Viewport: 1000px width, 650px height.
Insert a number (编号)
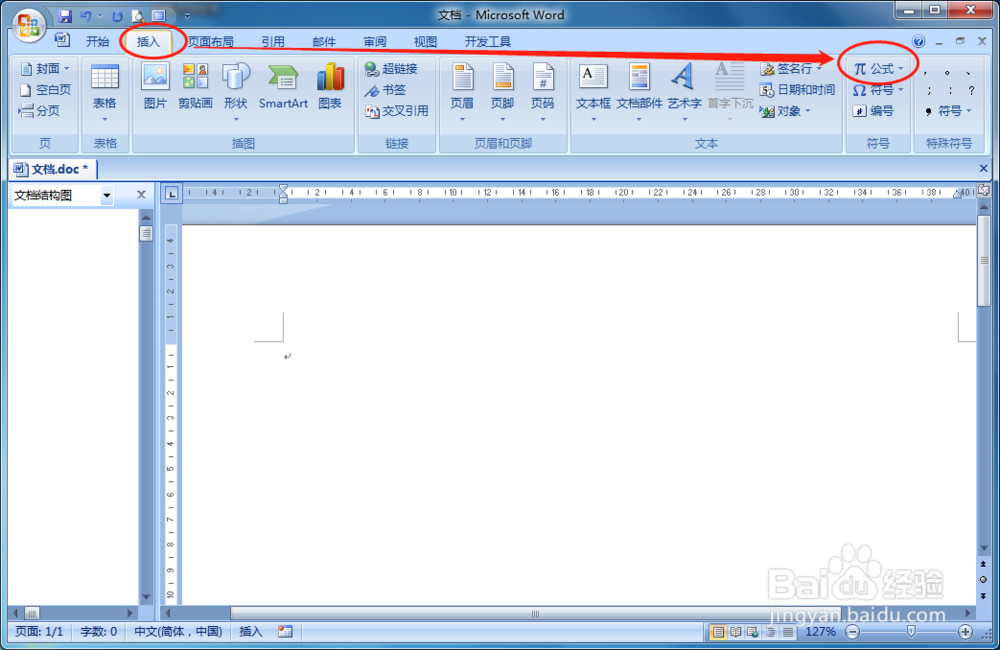click(x=872, y=110)
